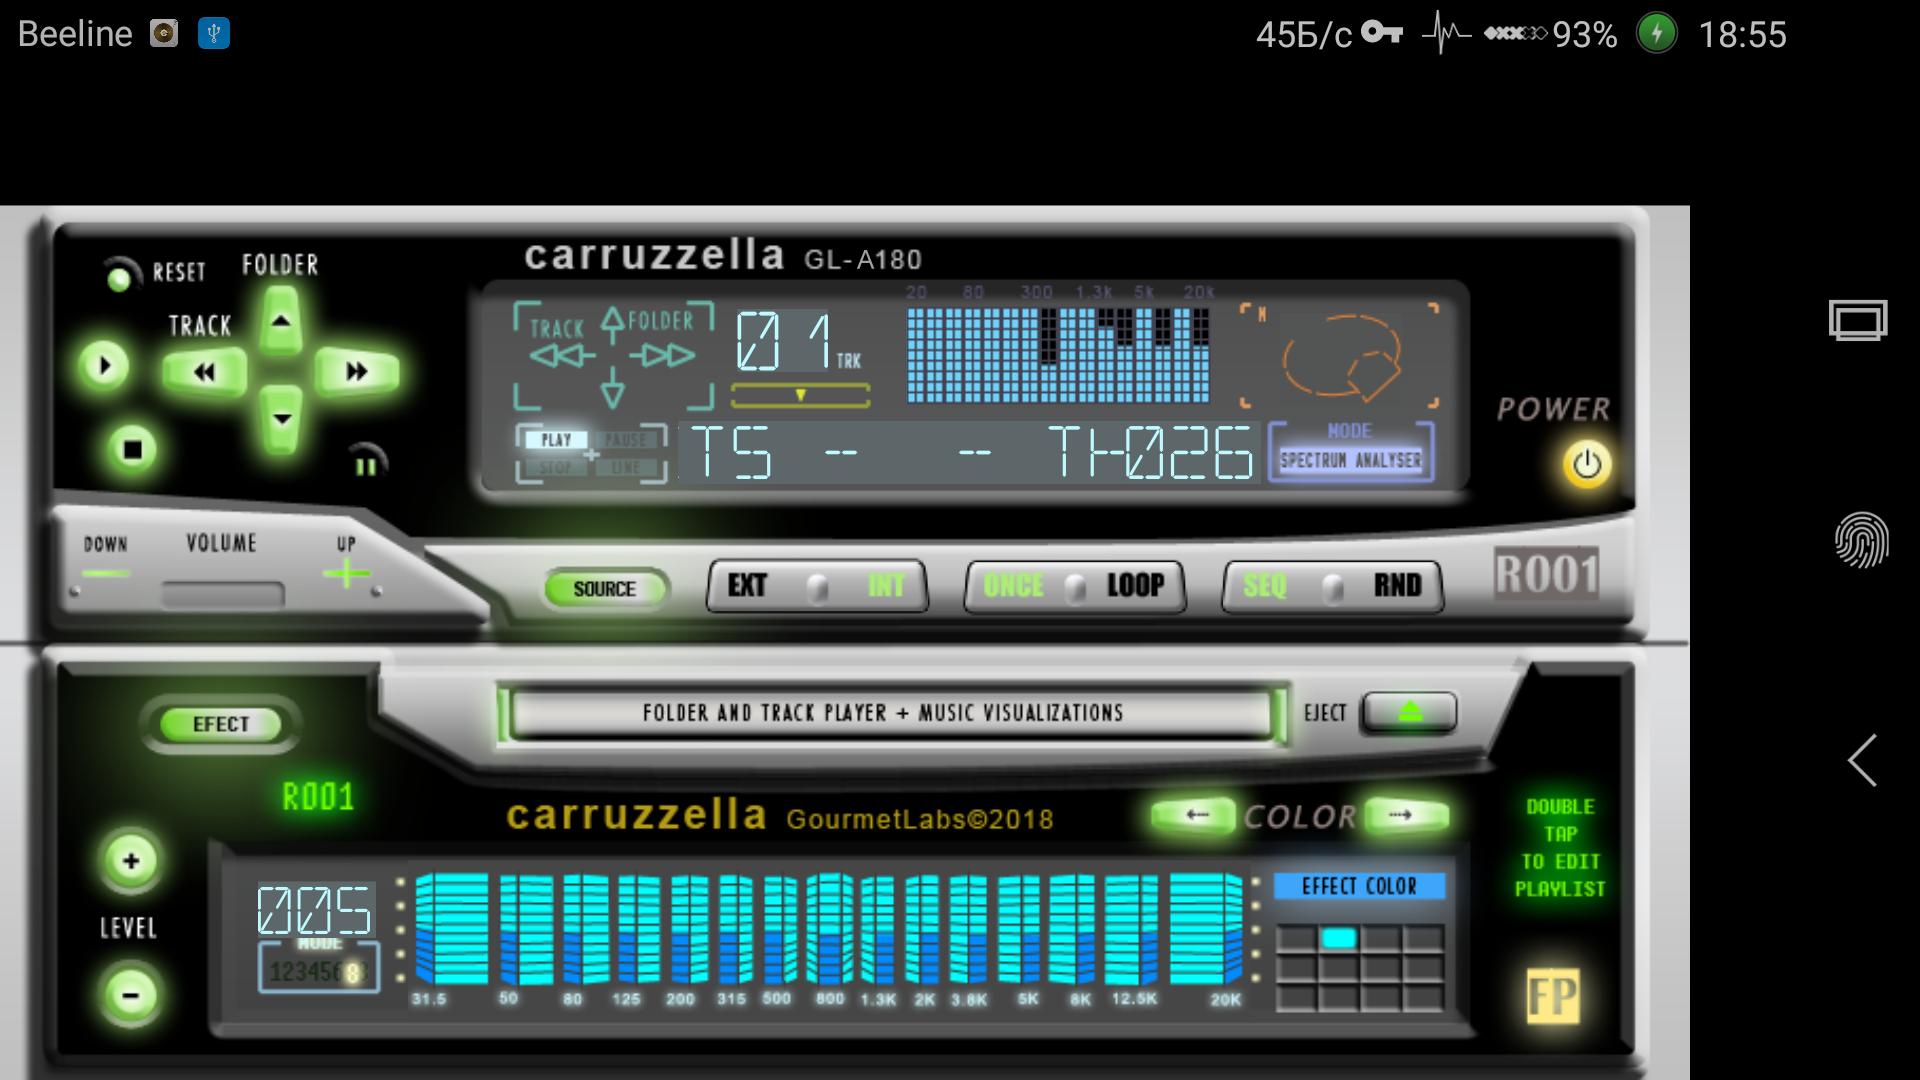
Task: Tap the fingerprint navigation icon
Action: tap(1861, 540)
